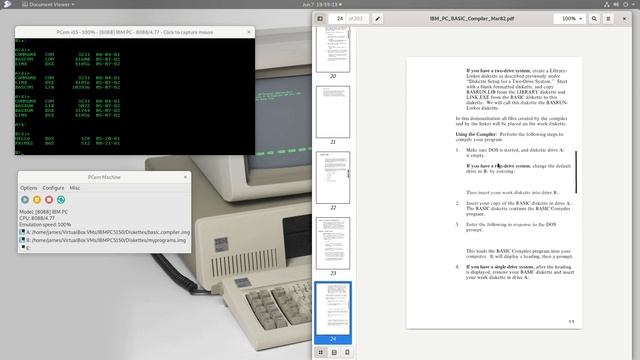
Task: Click the yellow Pause emulation button
Action: pyautogui.click(x=37, y=200)
